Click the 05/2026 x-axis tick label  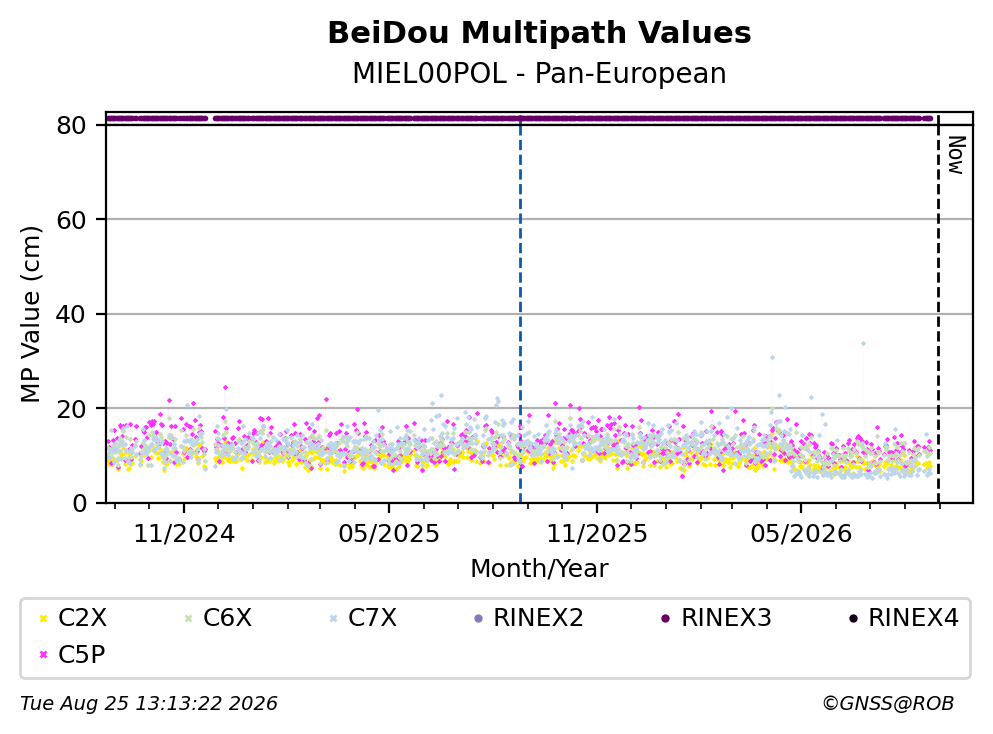[801, 534]
